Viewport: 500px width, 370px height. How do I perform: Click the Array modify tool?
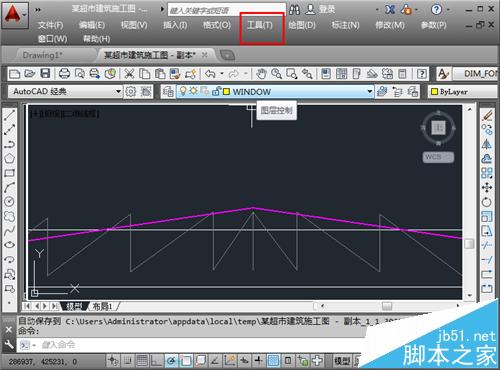(x=487, y=173)
